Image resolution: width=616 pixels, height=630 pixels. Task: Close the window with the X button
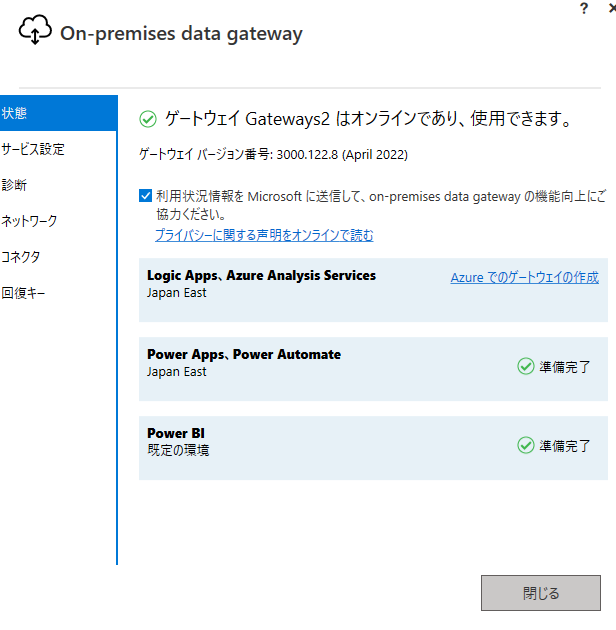pos(612,8)
